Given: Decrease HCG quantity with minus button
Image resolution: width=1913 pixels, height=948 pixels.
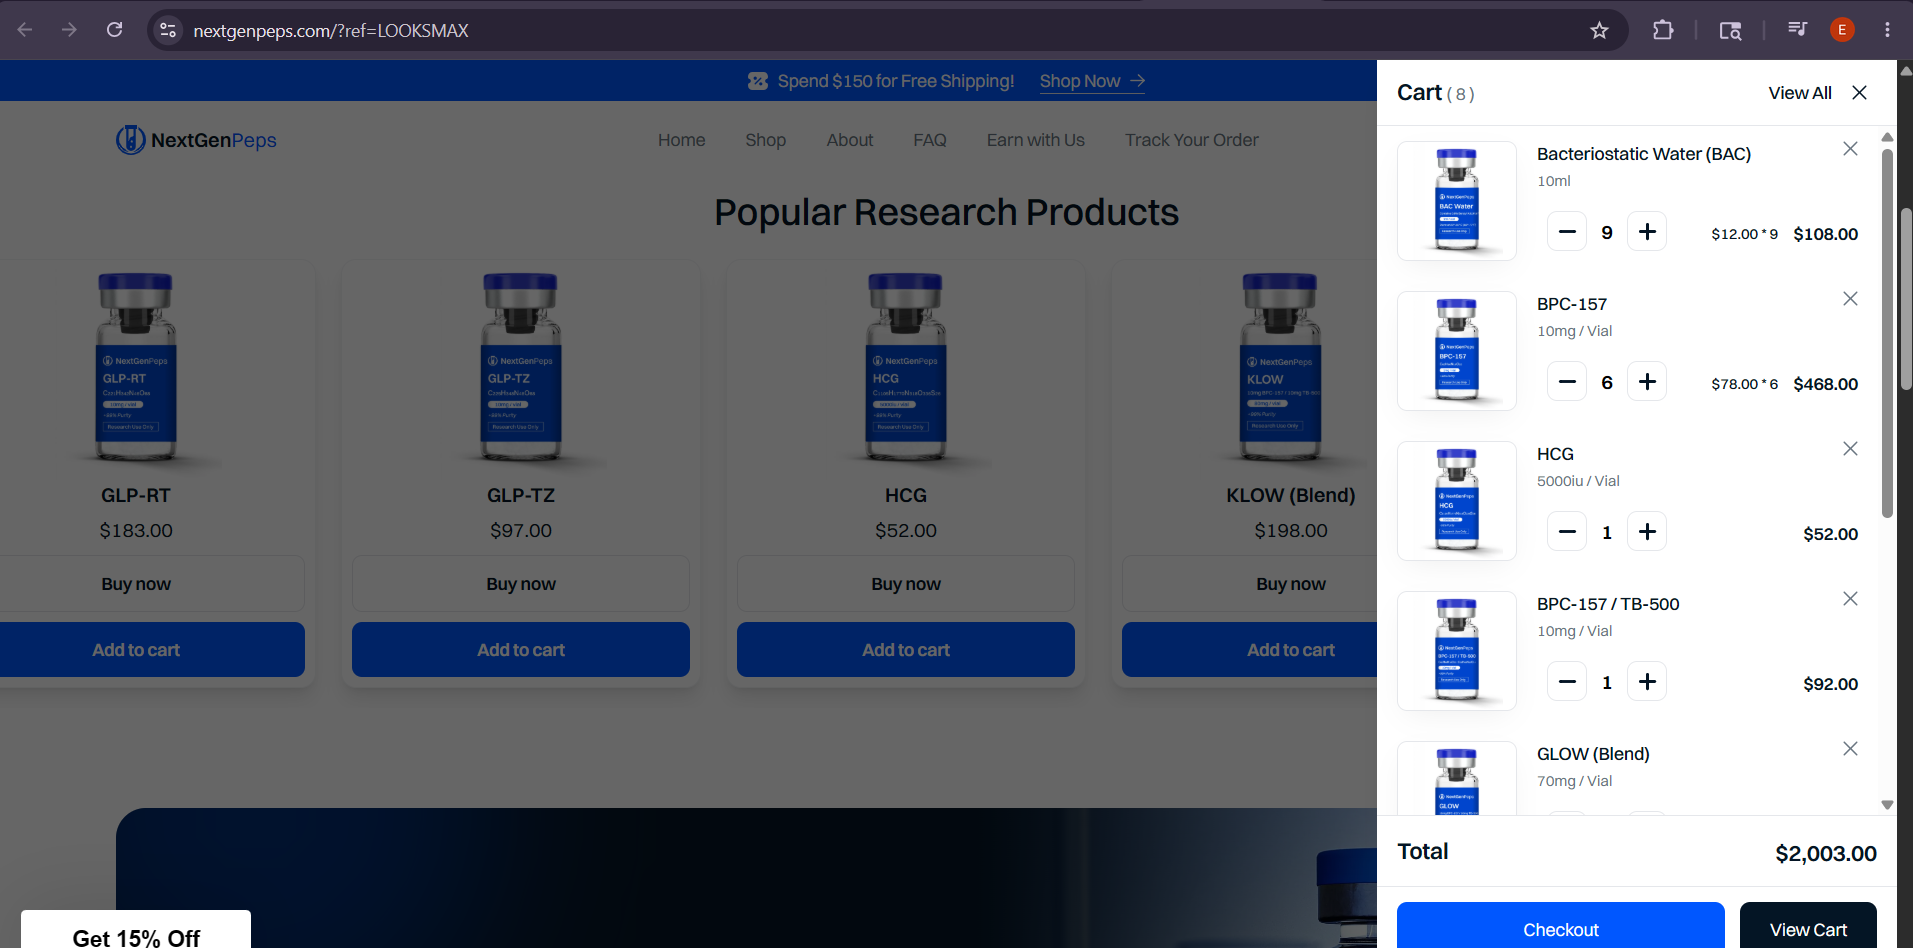Looking at the screenshot, I should 1567,532.
